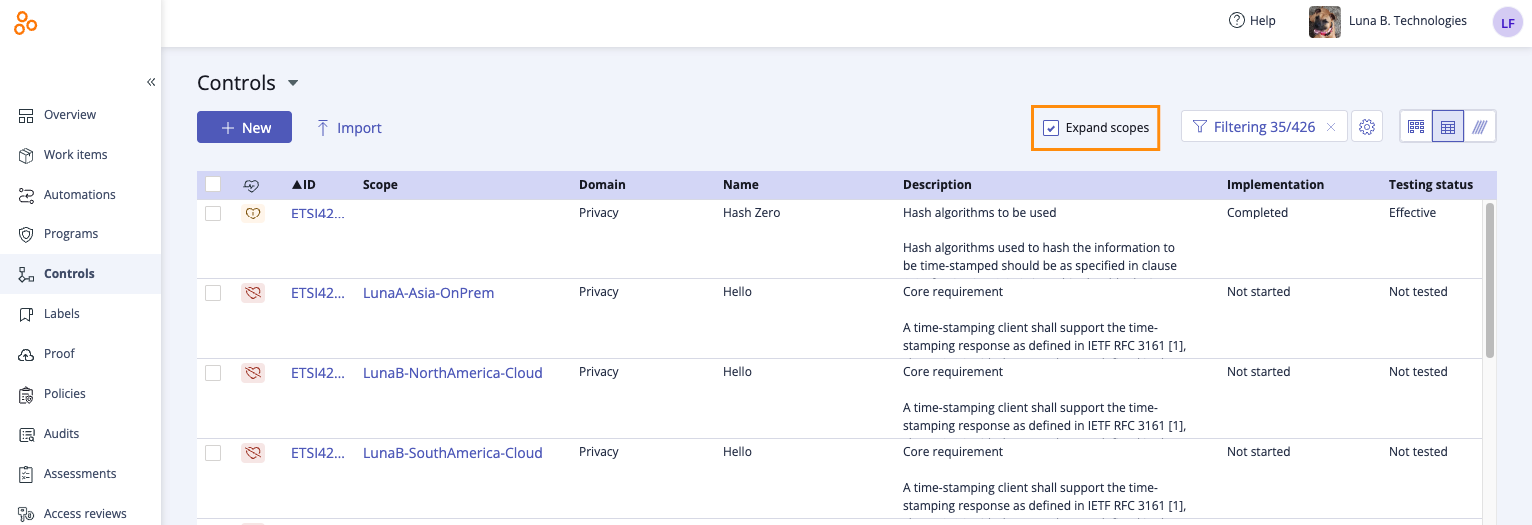Sort by the ID column header
The image size is (1532, 525).
pyautogui.click(x=304, y=185)
